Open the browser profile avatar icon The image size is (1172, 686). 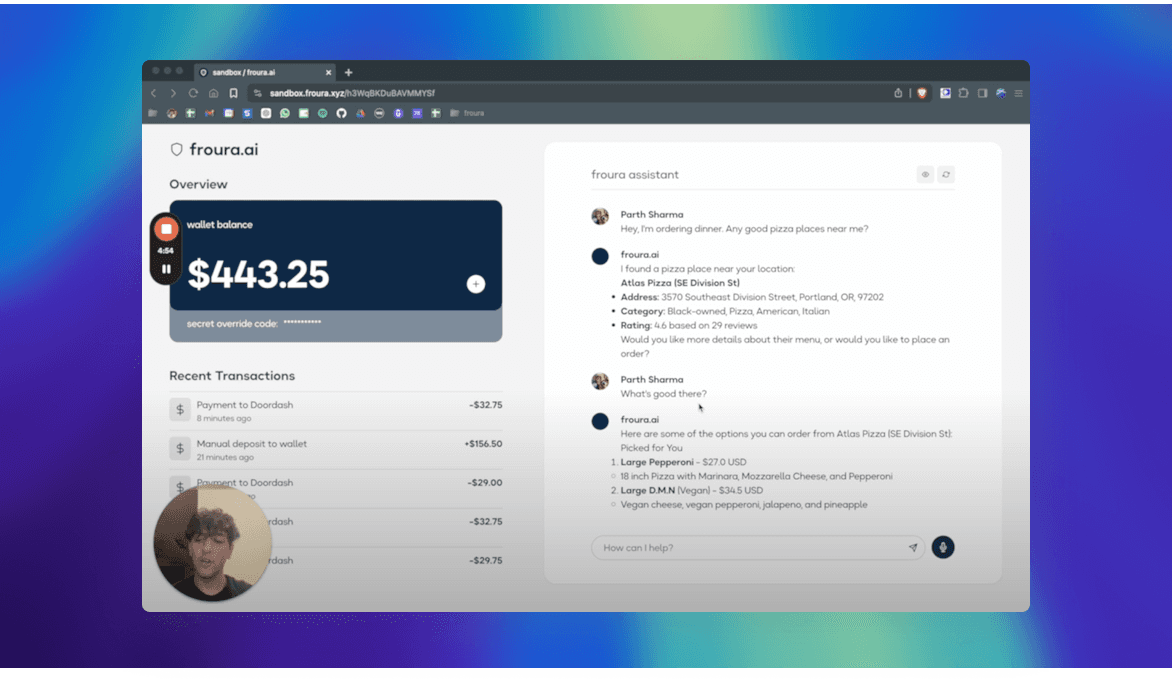[1001, 93]
